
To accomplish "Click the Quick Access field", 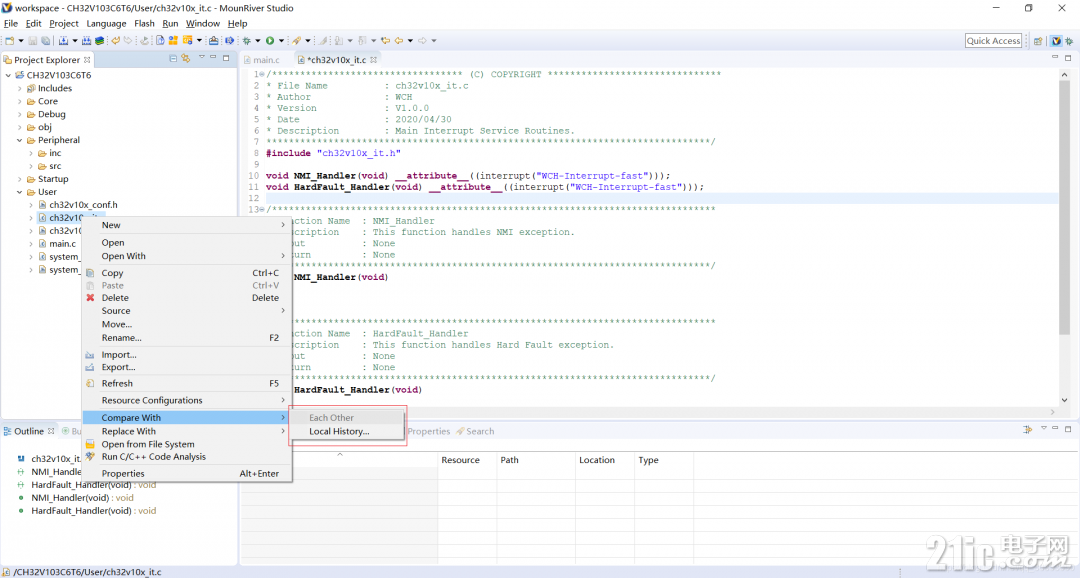I will [993, 41].
